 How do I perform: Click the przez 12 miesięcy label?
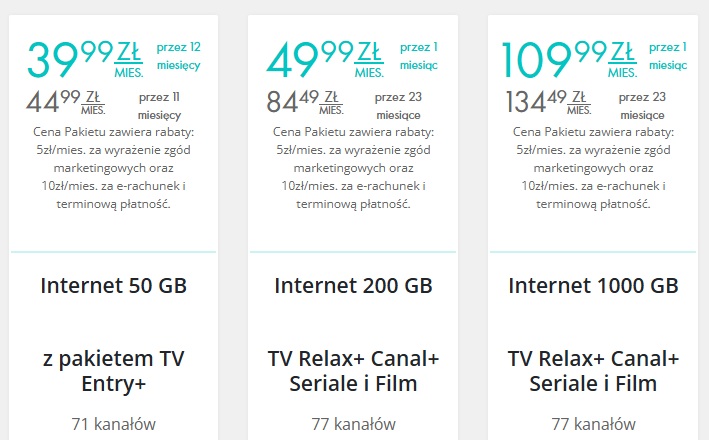[179, 57]
